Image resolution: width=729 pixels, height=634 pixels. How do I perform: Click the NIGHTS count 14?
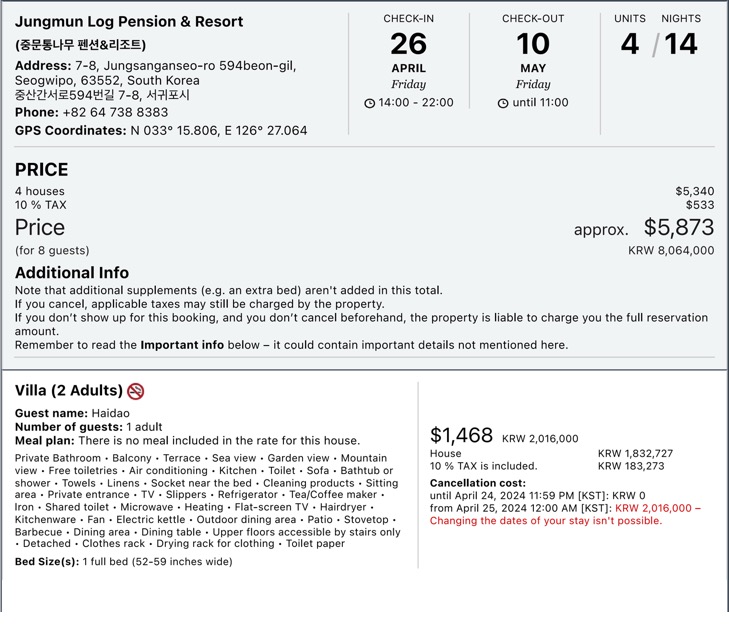tap(681, 44)
